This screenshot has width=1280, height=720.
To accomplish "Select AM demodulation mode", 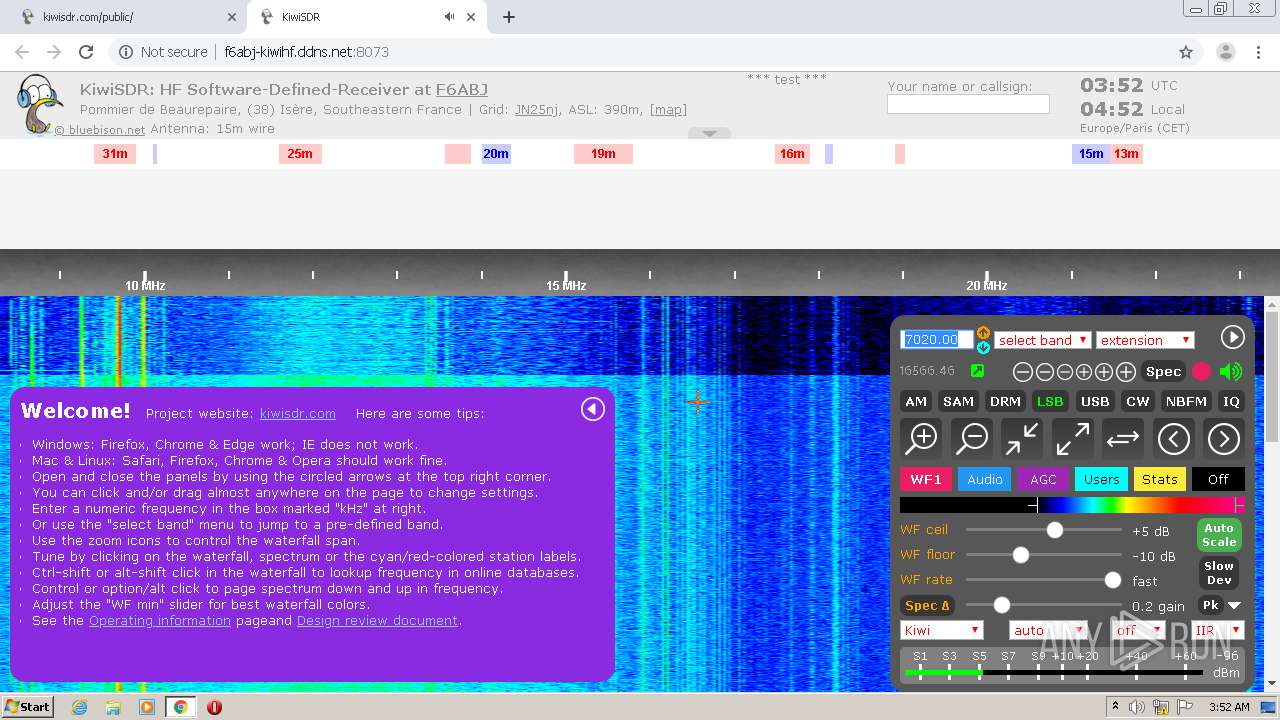I will [x=916, y=401].
